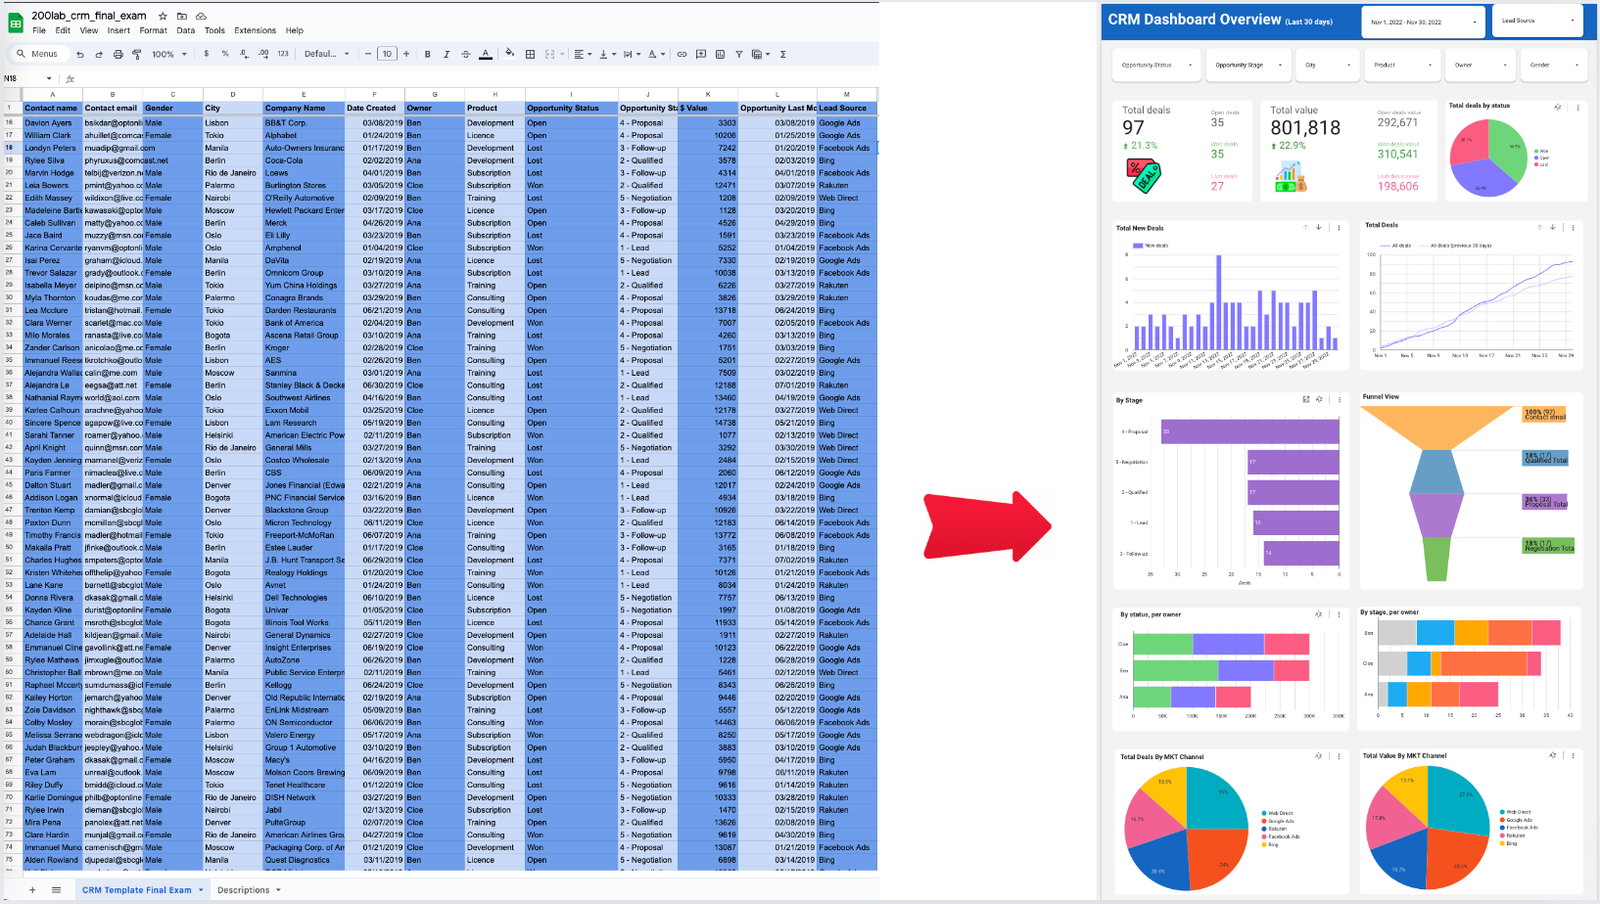Viewport: 1600px width, 904px height.
Task: Open the Gender dashboard filter
Action: click(x=1555, y=65)
